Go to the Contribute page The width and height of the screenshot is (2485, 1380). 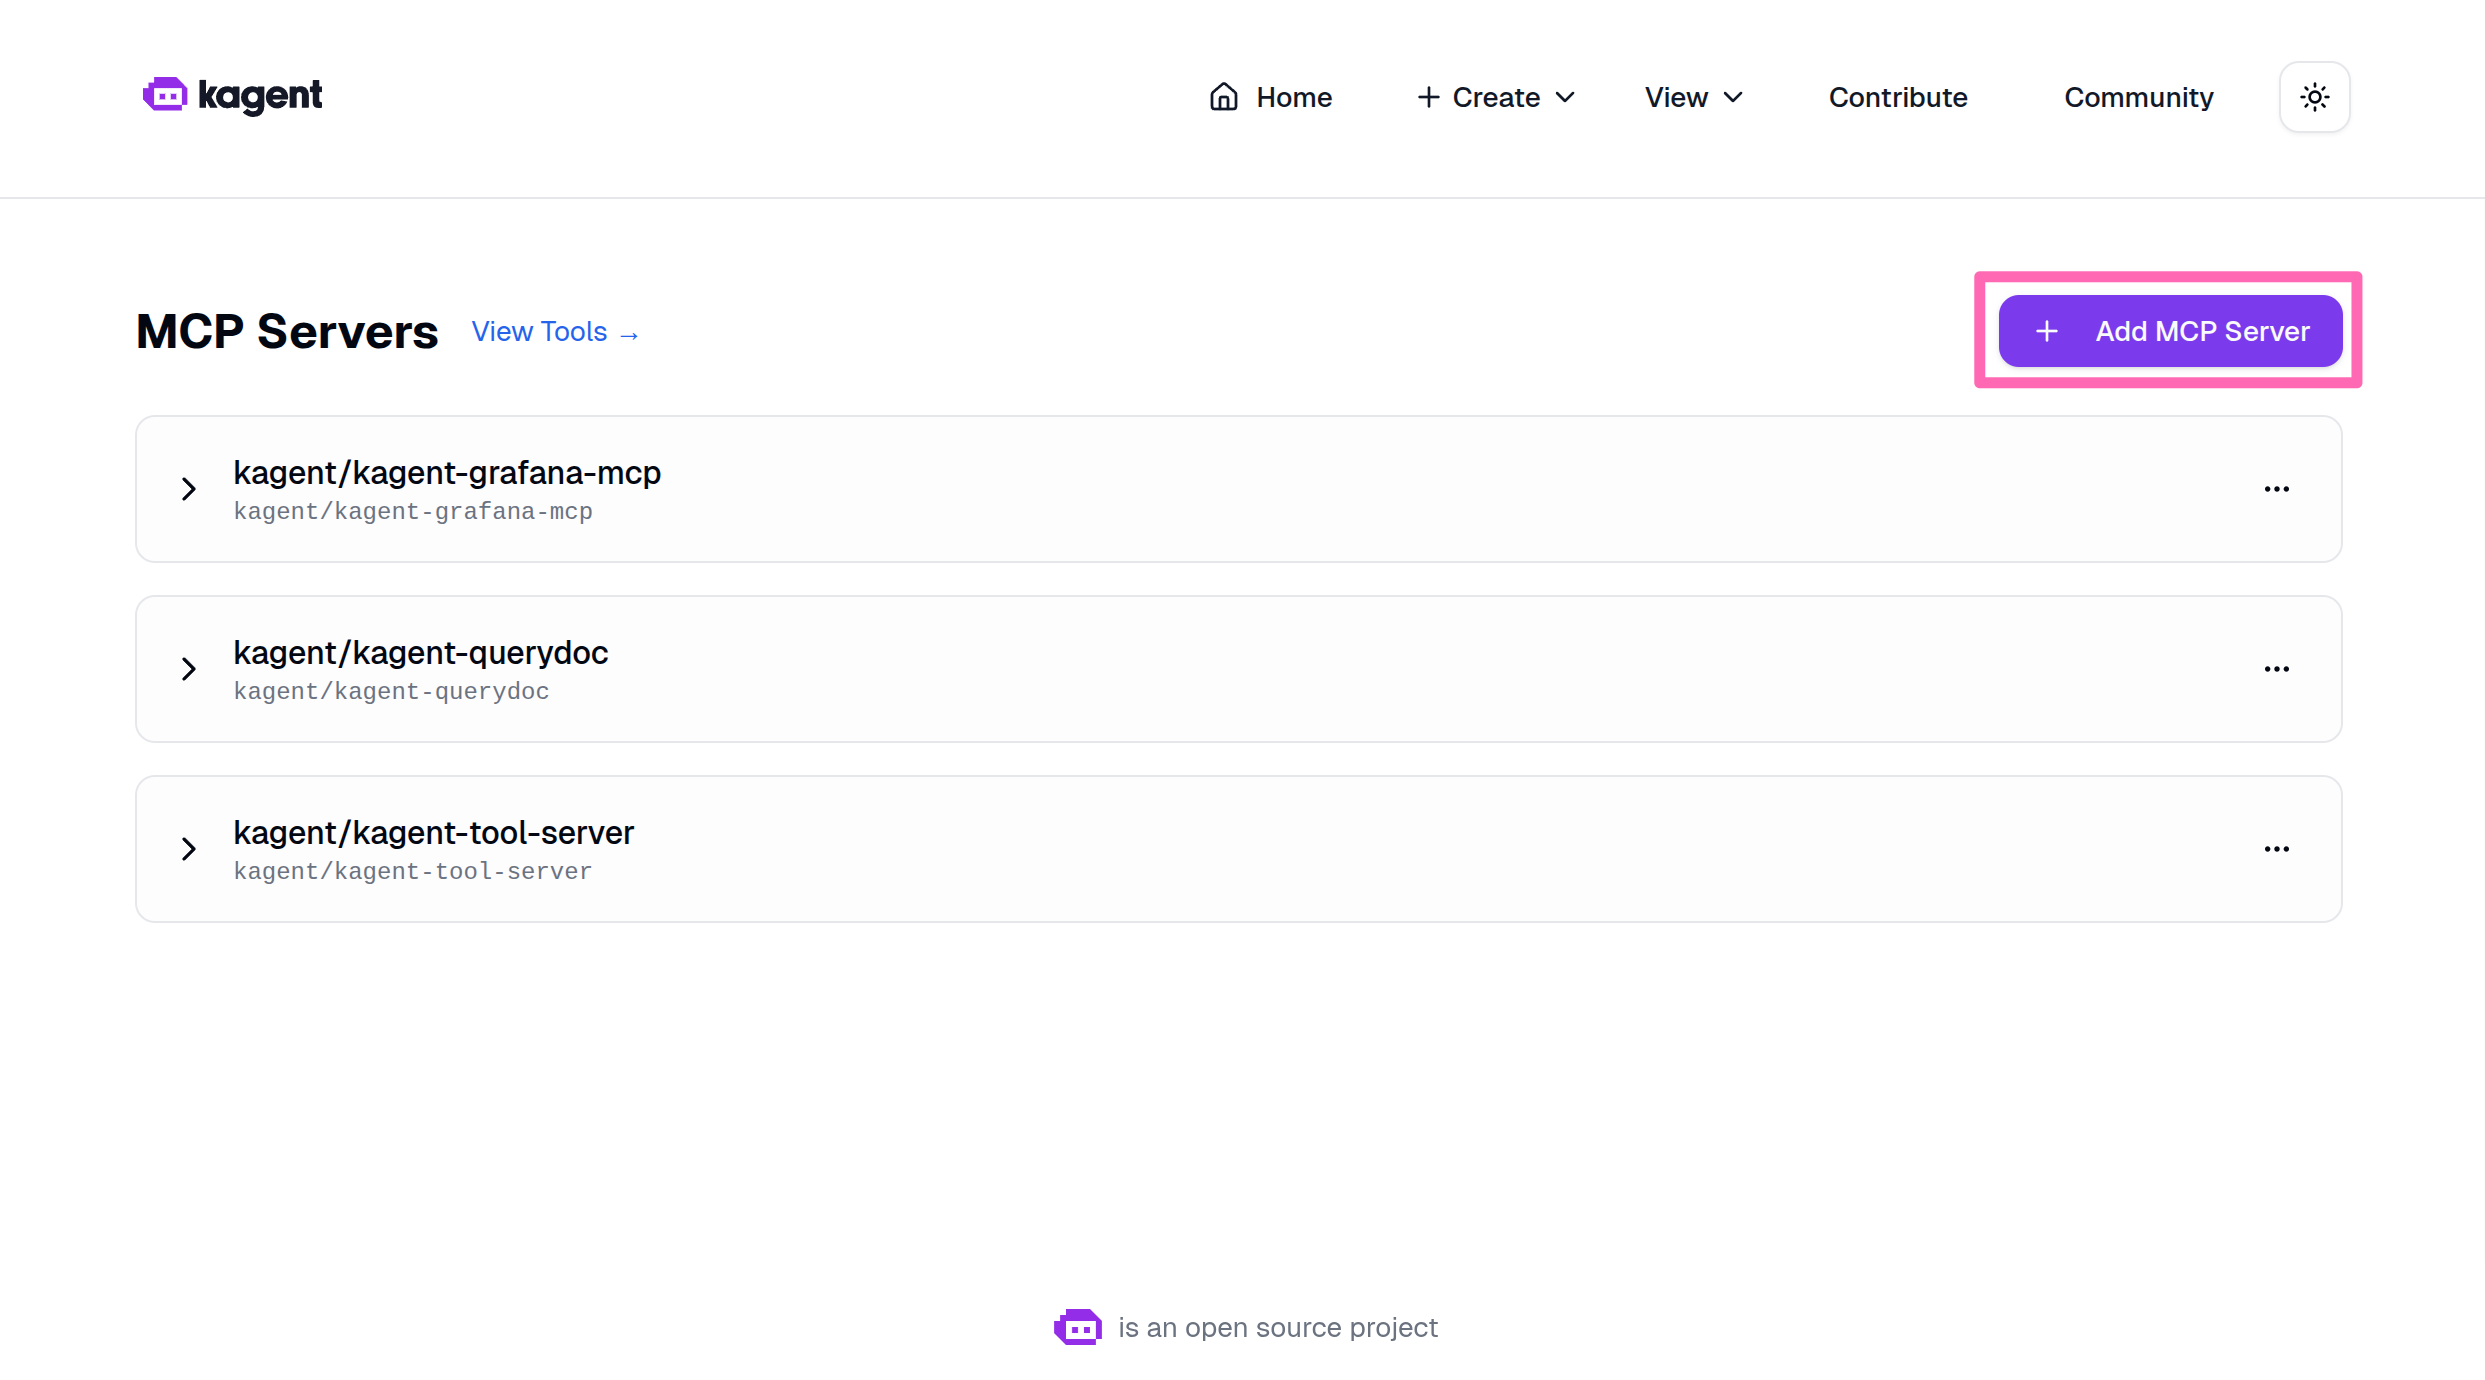1897,97
